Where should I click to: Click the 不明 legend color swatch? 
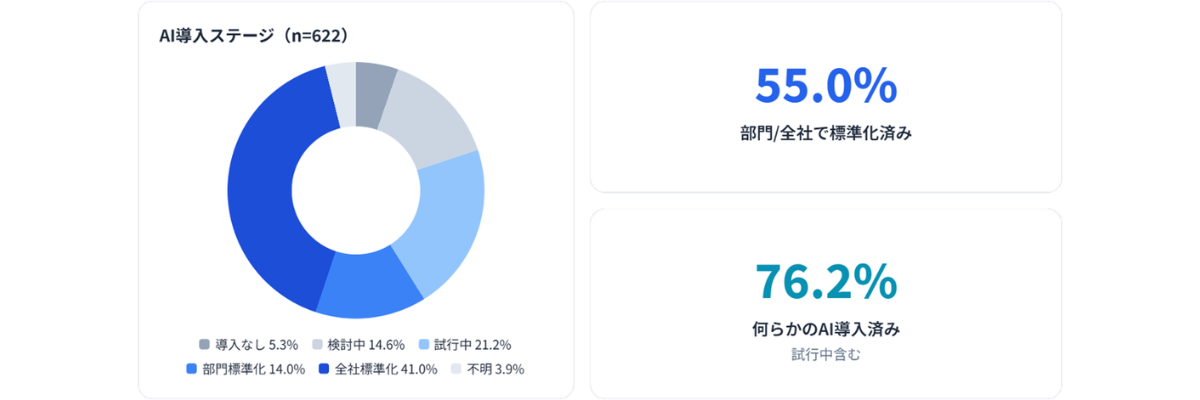457,369
